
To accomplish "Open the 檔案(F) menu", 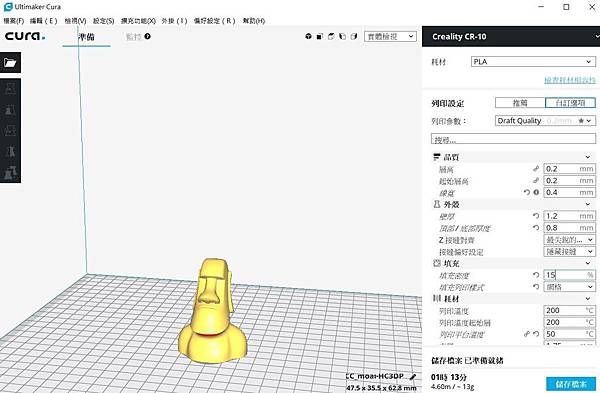I will coord(14,21).
